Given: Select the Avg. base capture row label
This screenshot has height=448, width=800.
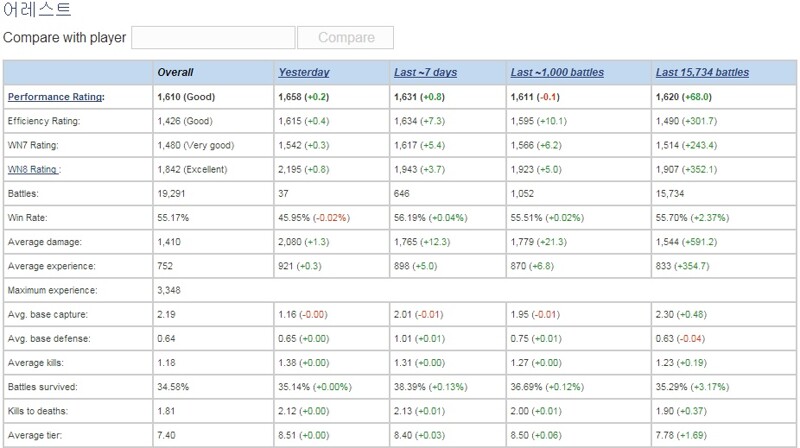Looking at the screenshot, I should coord(47,315).
